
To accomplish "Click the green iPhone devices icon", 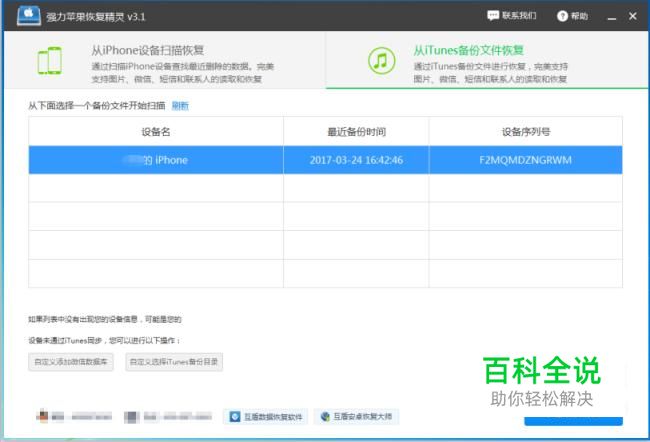I will click(50, 61).
